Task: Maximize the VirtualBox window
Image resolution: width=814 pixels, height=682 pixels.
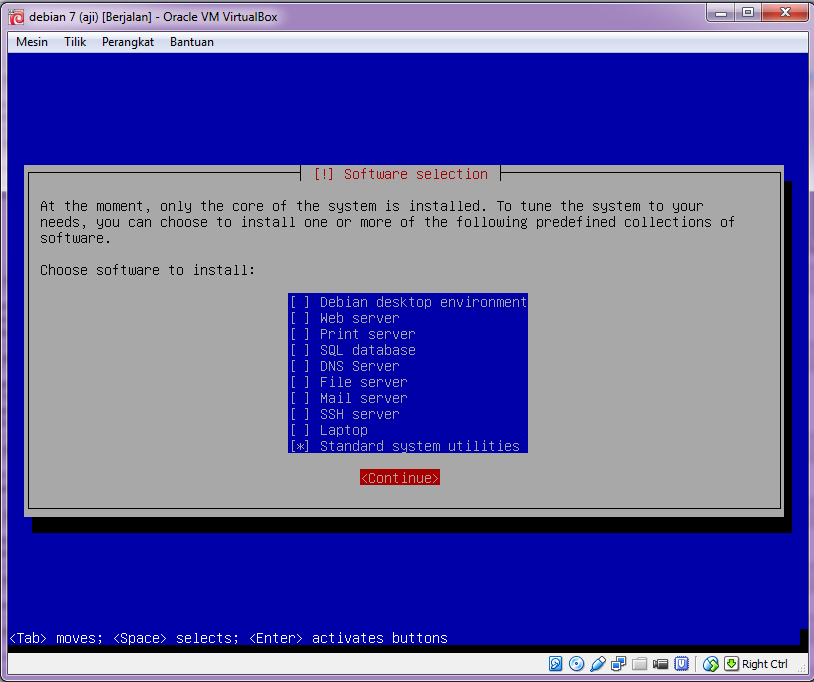Action: click(x=748, y=13)
